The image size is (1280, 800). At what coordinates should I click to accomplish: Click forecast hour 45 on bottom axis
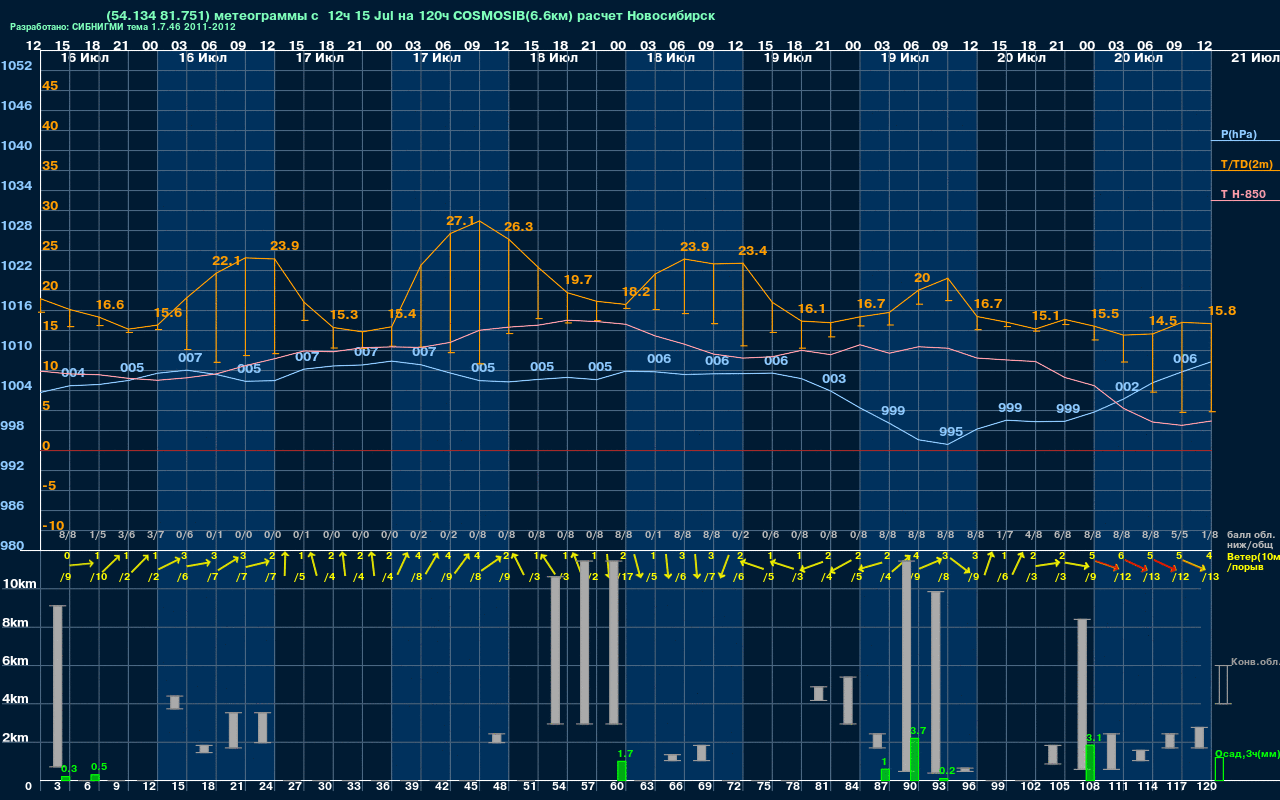[x=471, y=787]
